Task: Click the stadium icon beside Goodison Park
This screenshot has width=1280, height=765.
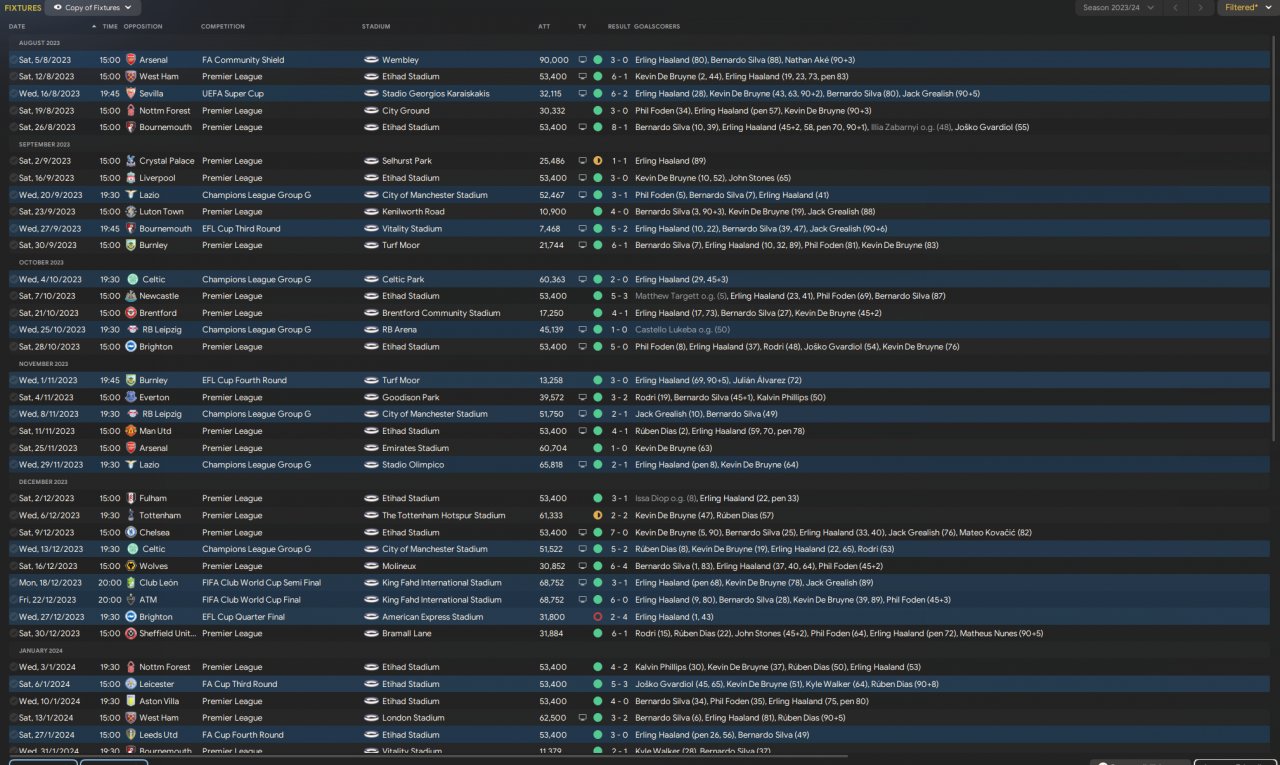Action: click(x=371, y=397)
